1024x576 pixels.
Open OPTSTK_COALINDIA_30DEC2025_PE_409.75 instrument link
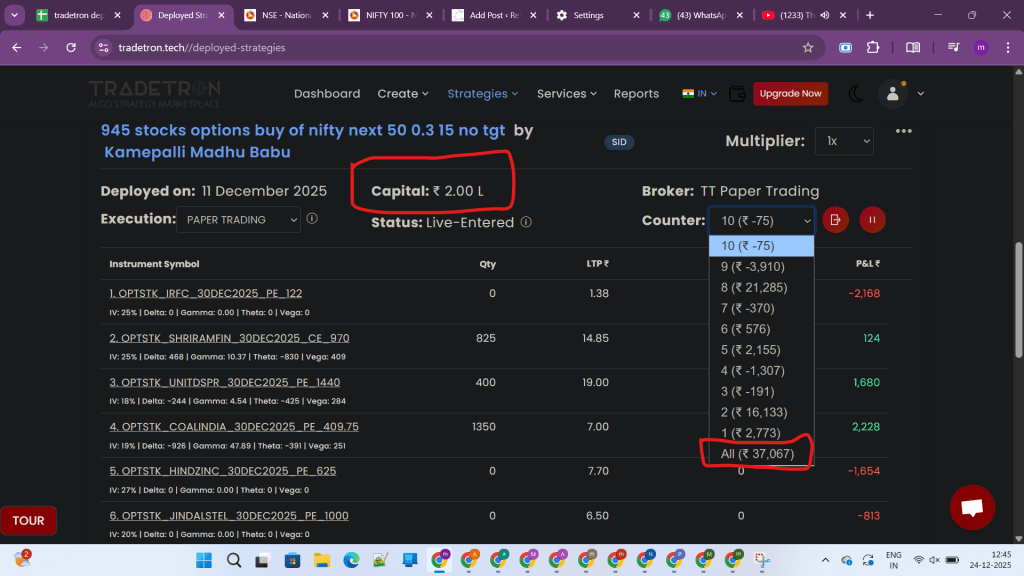[233, 426]
